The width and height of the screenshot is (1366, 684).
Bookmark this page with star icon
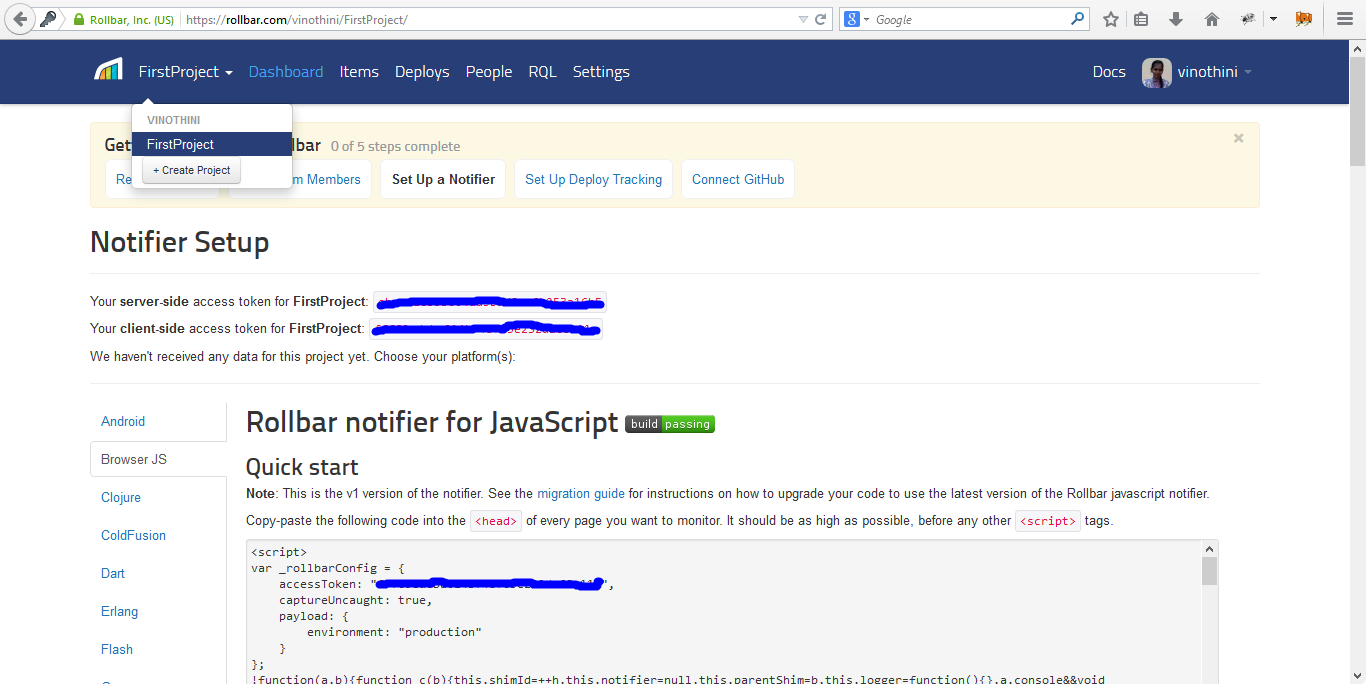coord(1110,19)
